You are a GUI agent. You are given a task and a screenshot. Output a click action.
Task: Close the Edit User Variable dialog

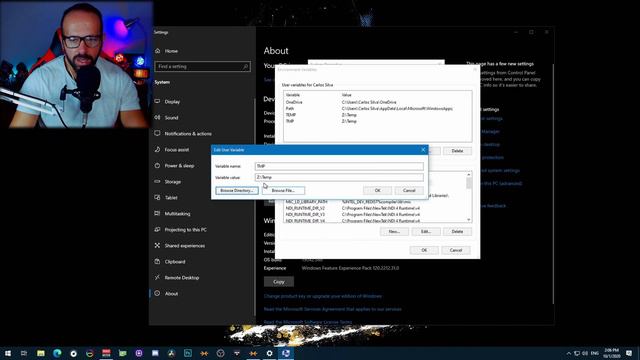(x=423, y=150)
